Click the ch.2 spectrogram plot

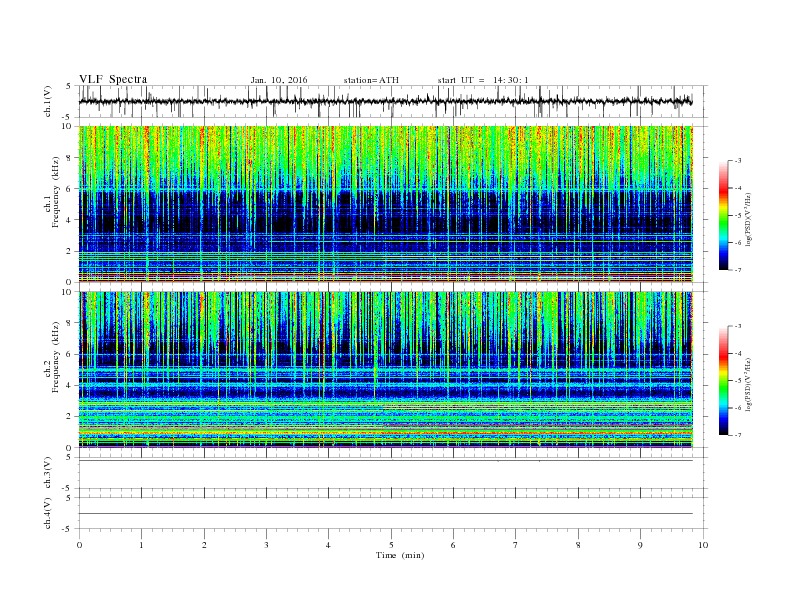coord(385,370)
